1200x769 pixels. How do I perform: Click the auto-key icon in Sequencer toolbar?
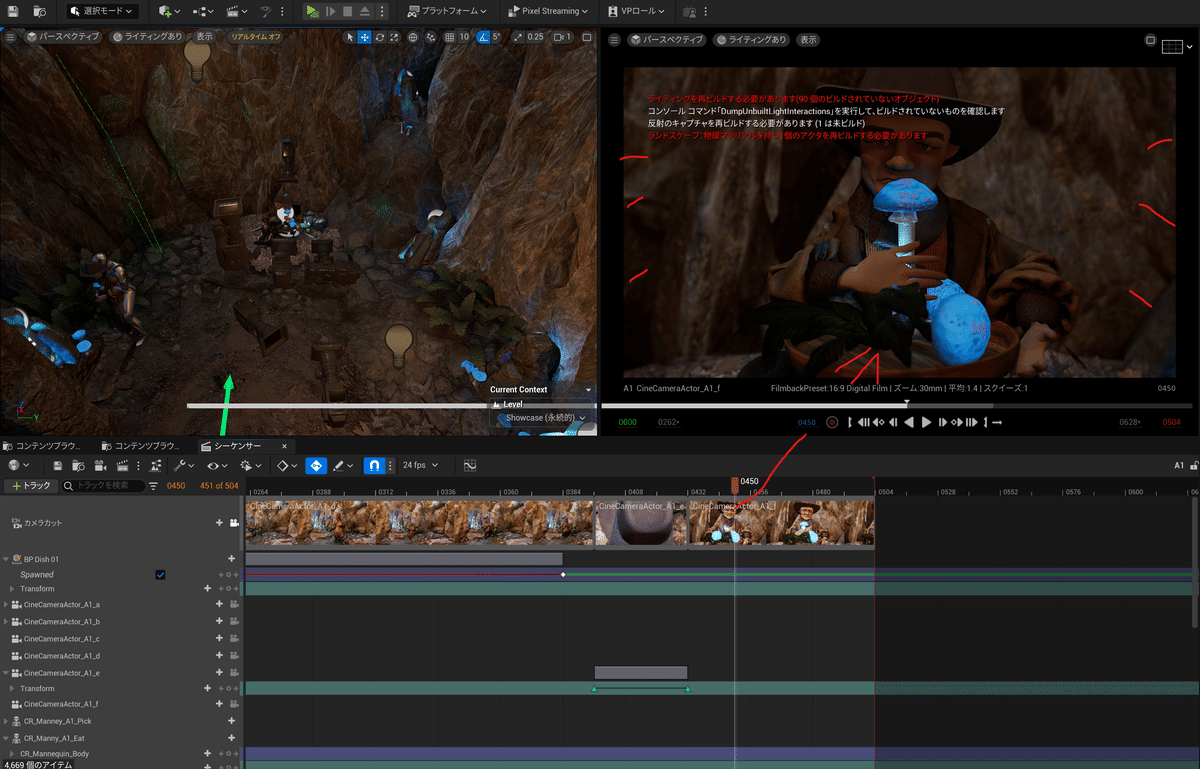pyautogui.click(x=315, y=465)
